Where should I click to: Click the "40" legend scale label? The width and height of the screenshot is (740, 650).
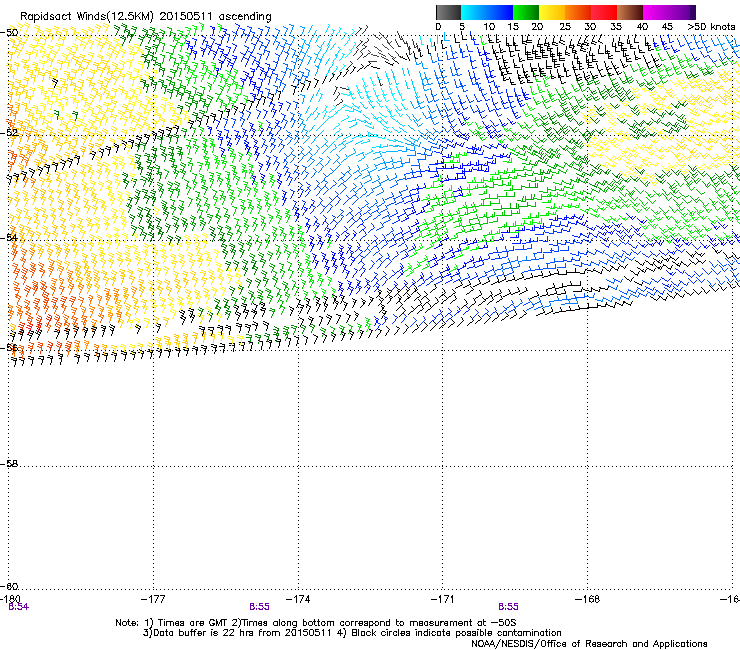[x=642, y=27]
